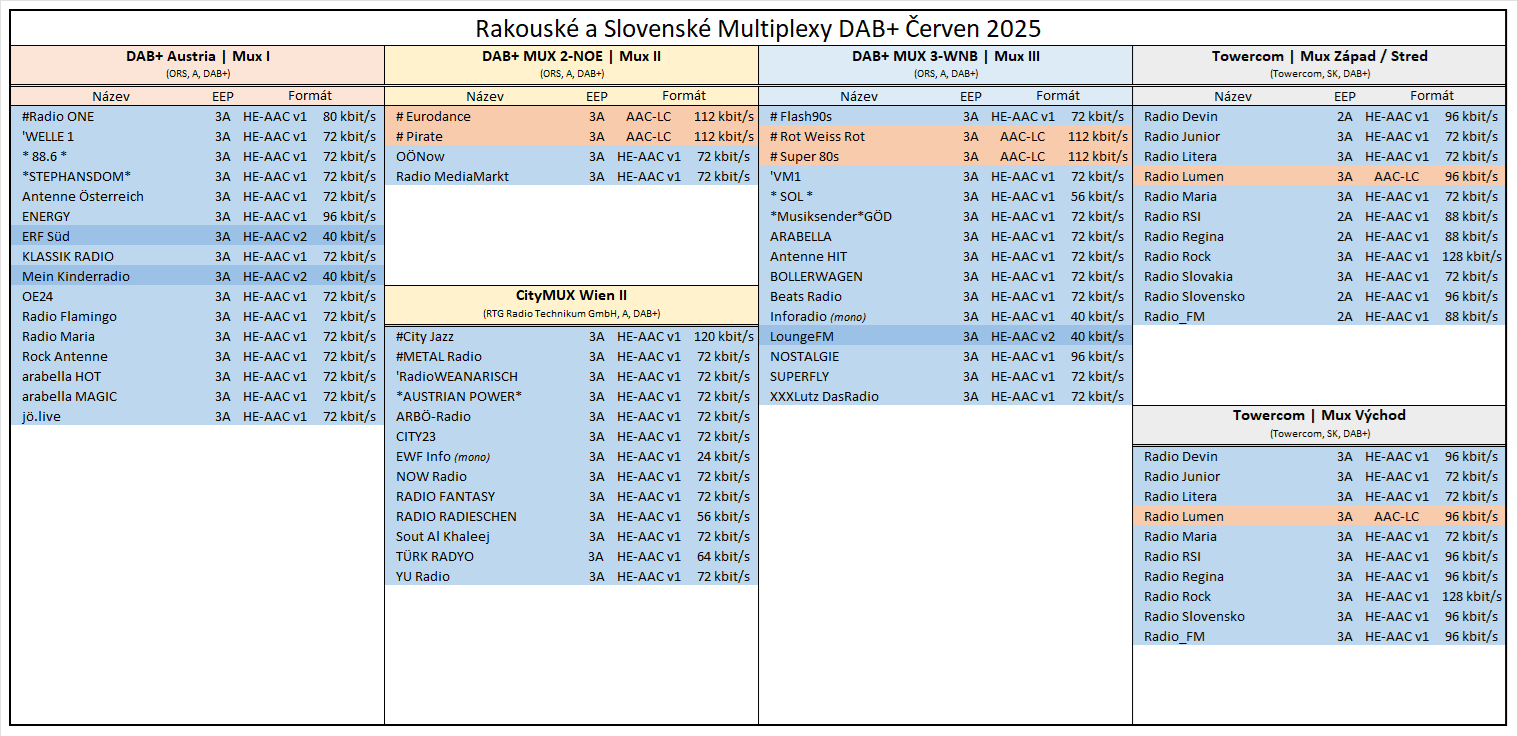Click '# Rot Weiss Rot' station name
Screen dimensions: 1517x736
[817, 136]
